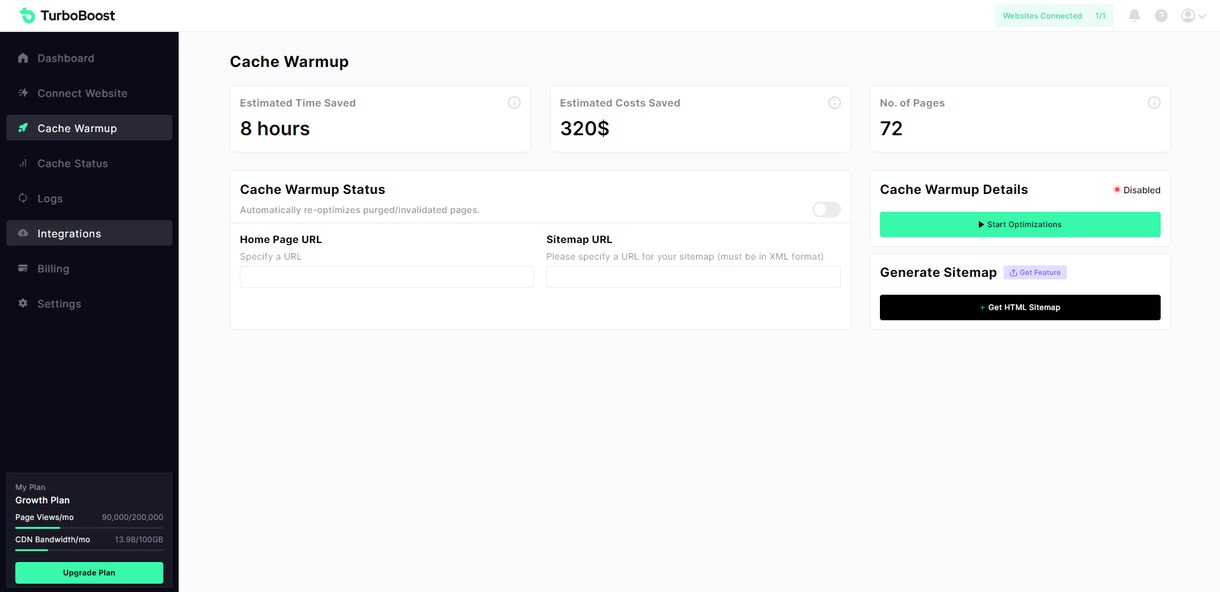
Task: Click the Logs sidebar icon
Action: [23, 198]
